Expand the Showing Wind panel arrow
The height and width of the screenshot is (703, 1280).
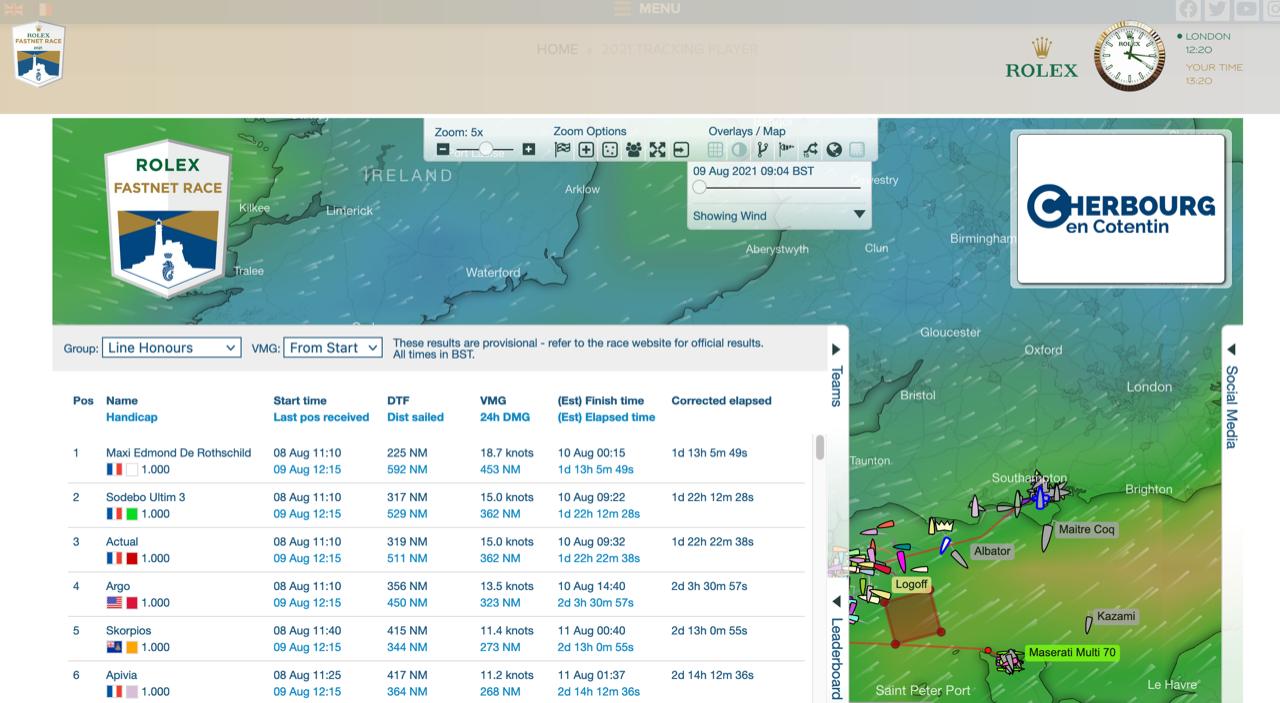pyautogui.click(x=859, y=215)
